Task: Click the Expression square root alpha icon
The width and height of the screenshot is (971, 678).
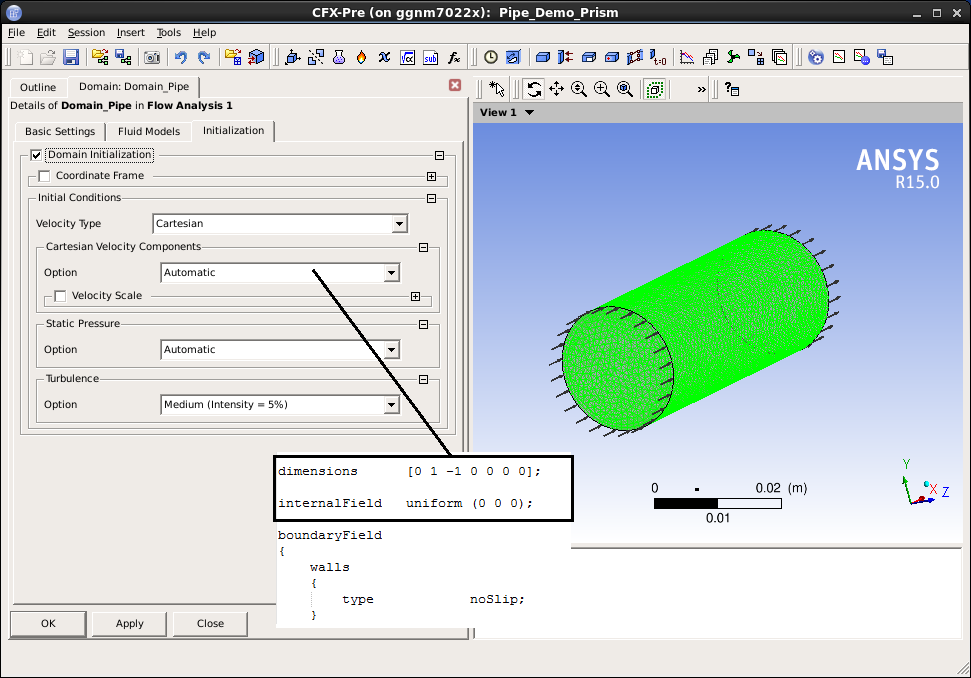Action: (x=407, y=58)
